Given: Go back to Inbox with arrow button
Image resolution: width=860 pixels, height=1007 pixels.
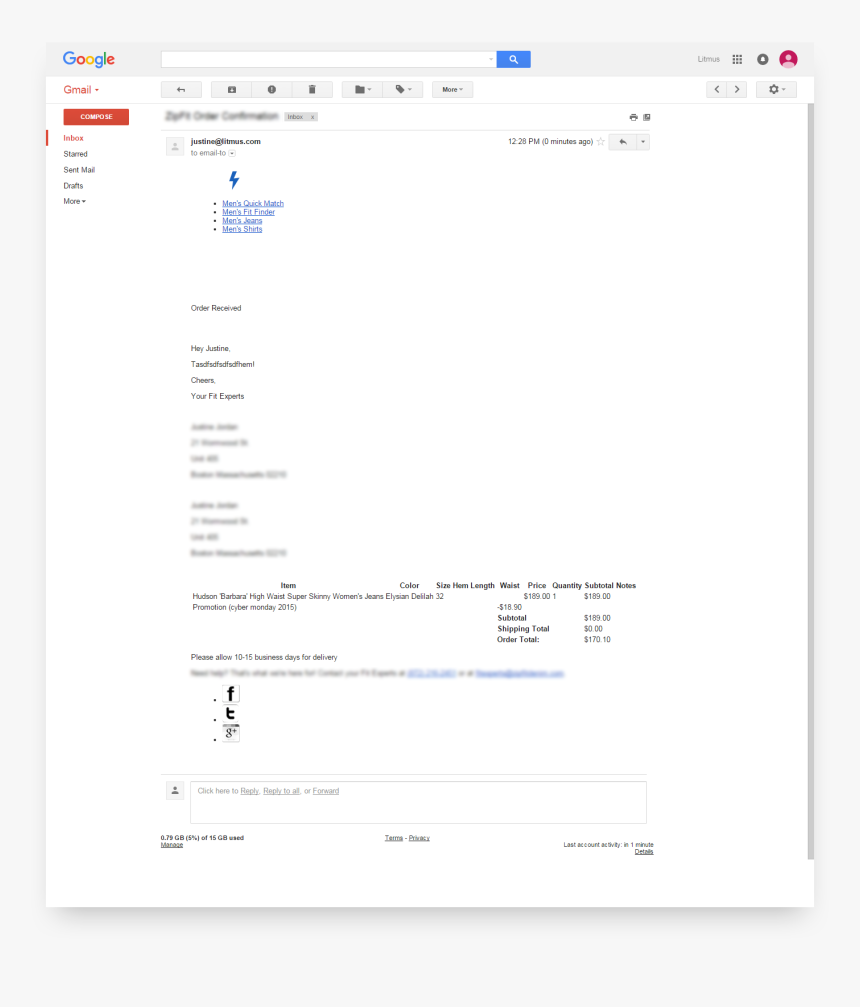Looking at the screenshot, I should pyautogui.click(x=181, y=89).
